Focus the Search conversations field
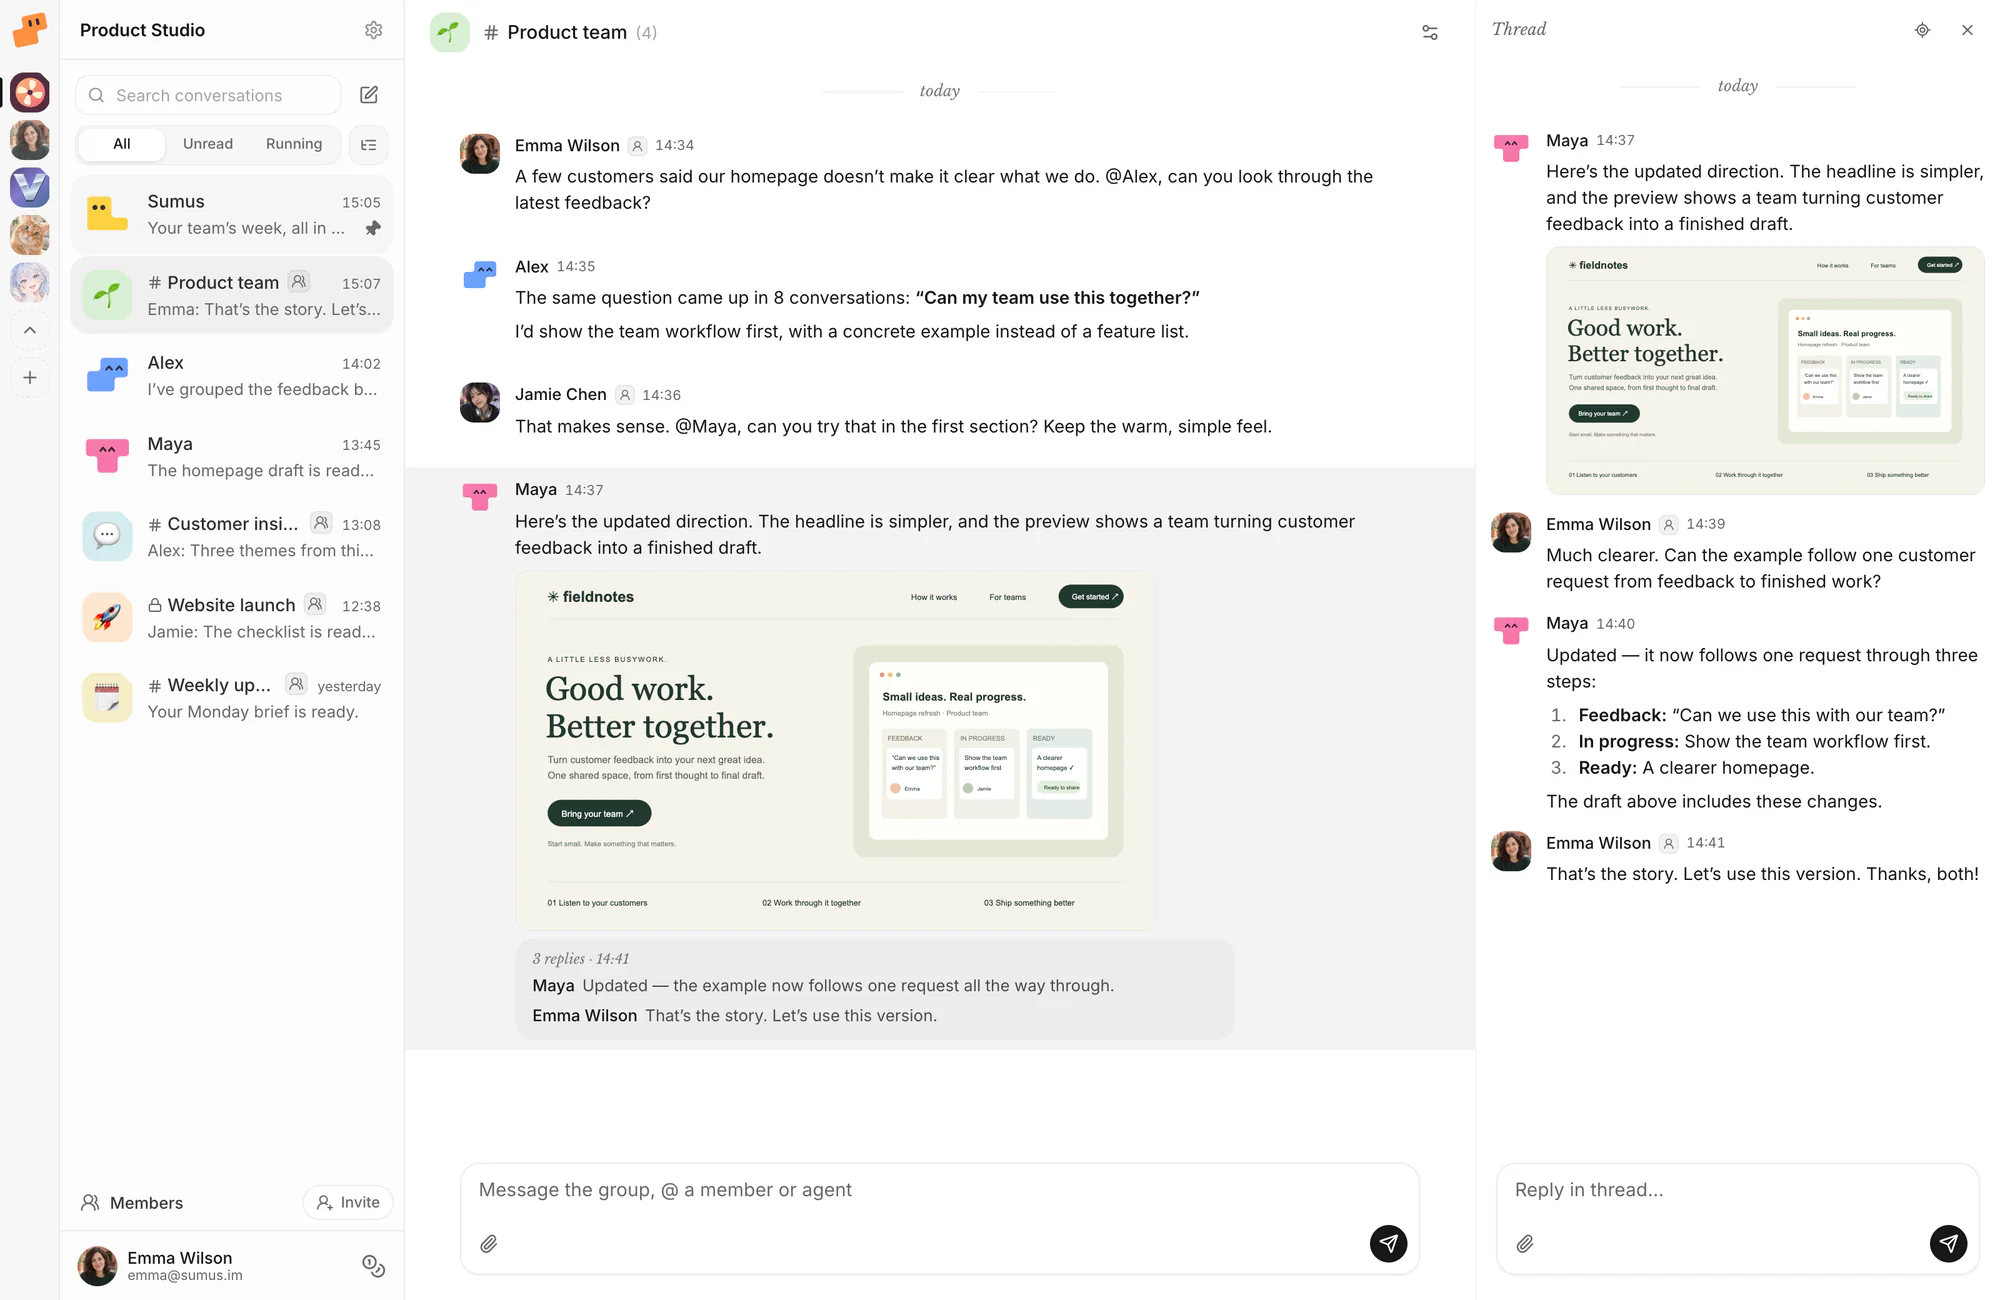This screenshot has height=1300, width=2000. [x=208, y=95]
